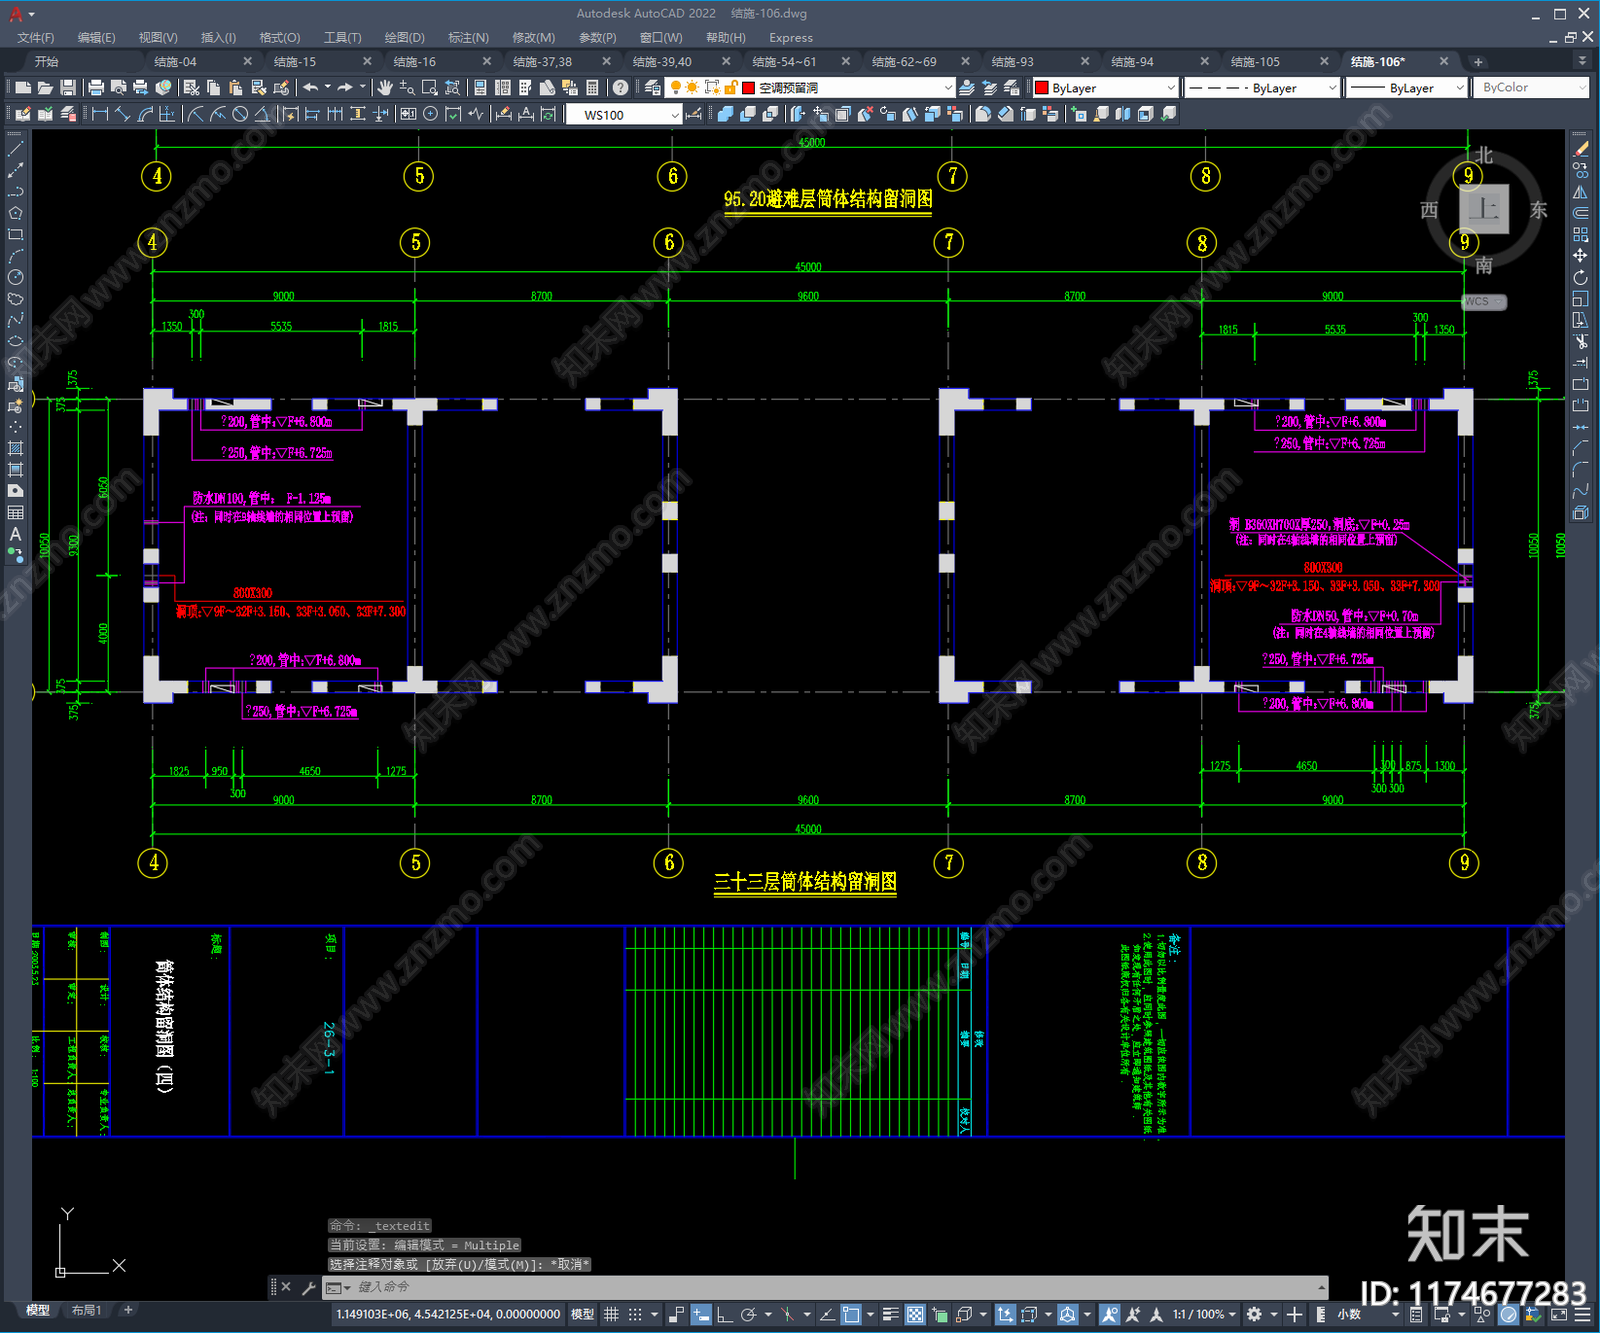Toggle transparency display in status bar
The width and height of the screenshot is (1600, 1333).
pos(915,1314)
